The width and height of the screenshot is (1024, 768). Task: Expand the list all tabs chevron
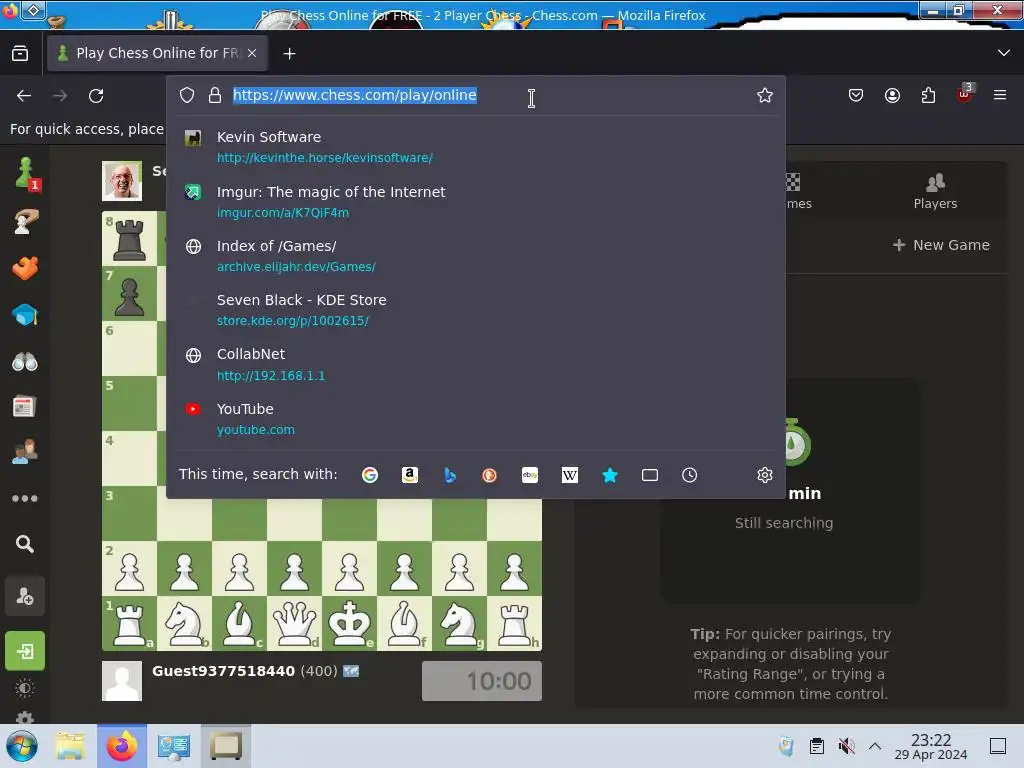[1004, 53]
